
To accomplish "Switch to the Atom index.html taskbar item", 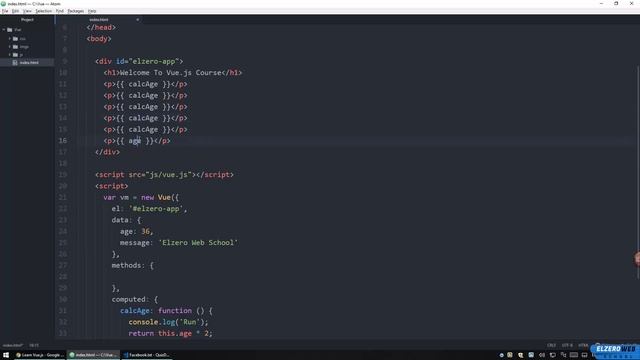I will coord(93,355).
